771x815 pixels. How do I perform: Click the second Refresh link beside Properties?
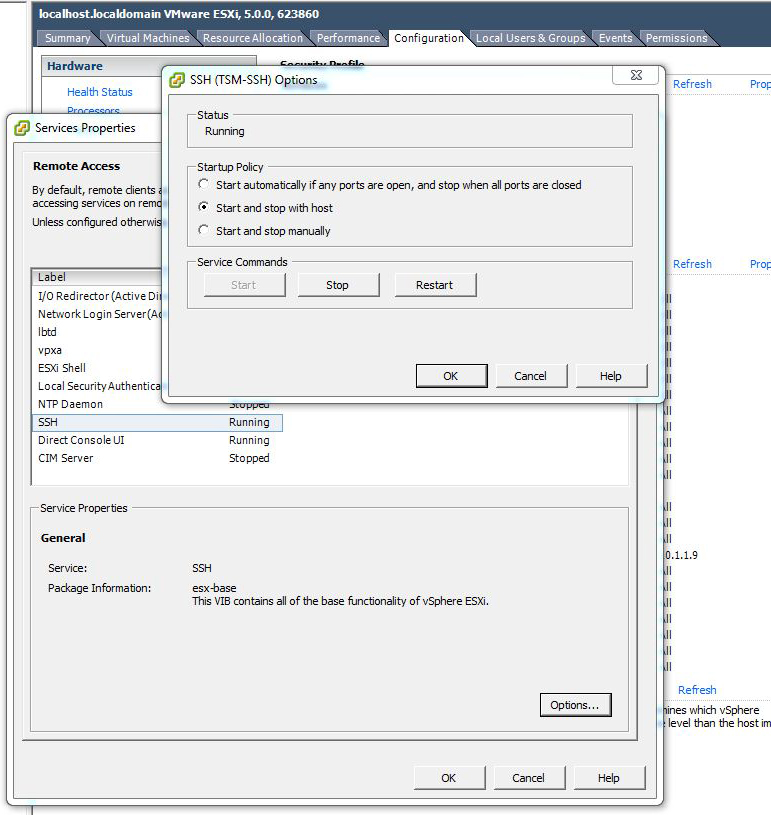[692, 264]
